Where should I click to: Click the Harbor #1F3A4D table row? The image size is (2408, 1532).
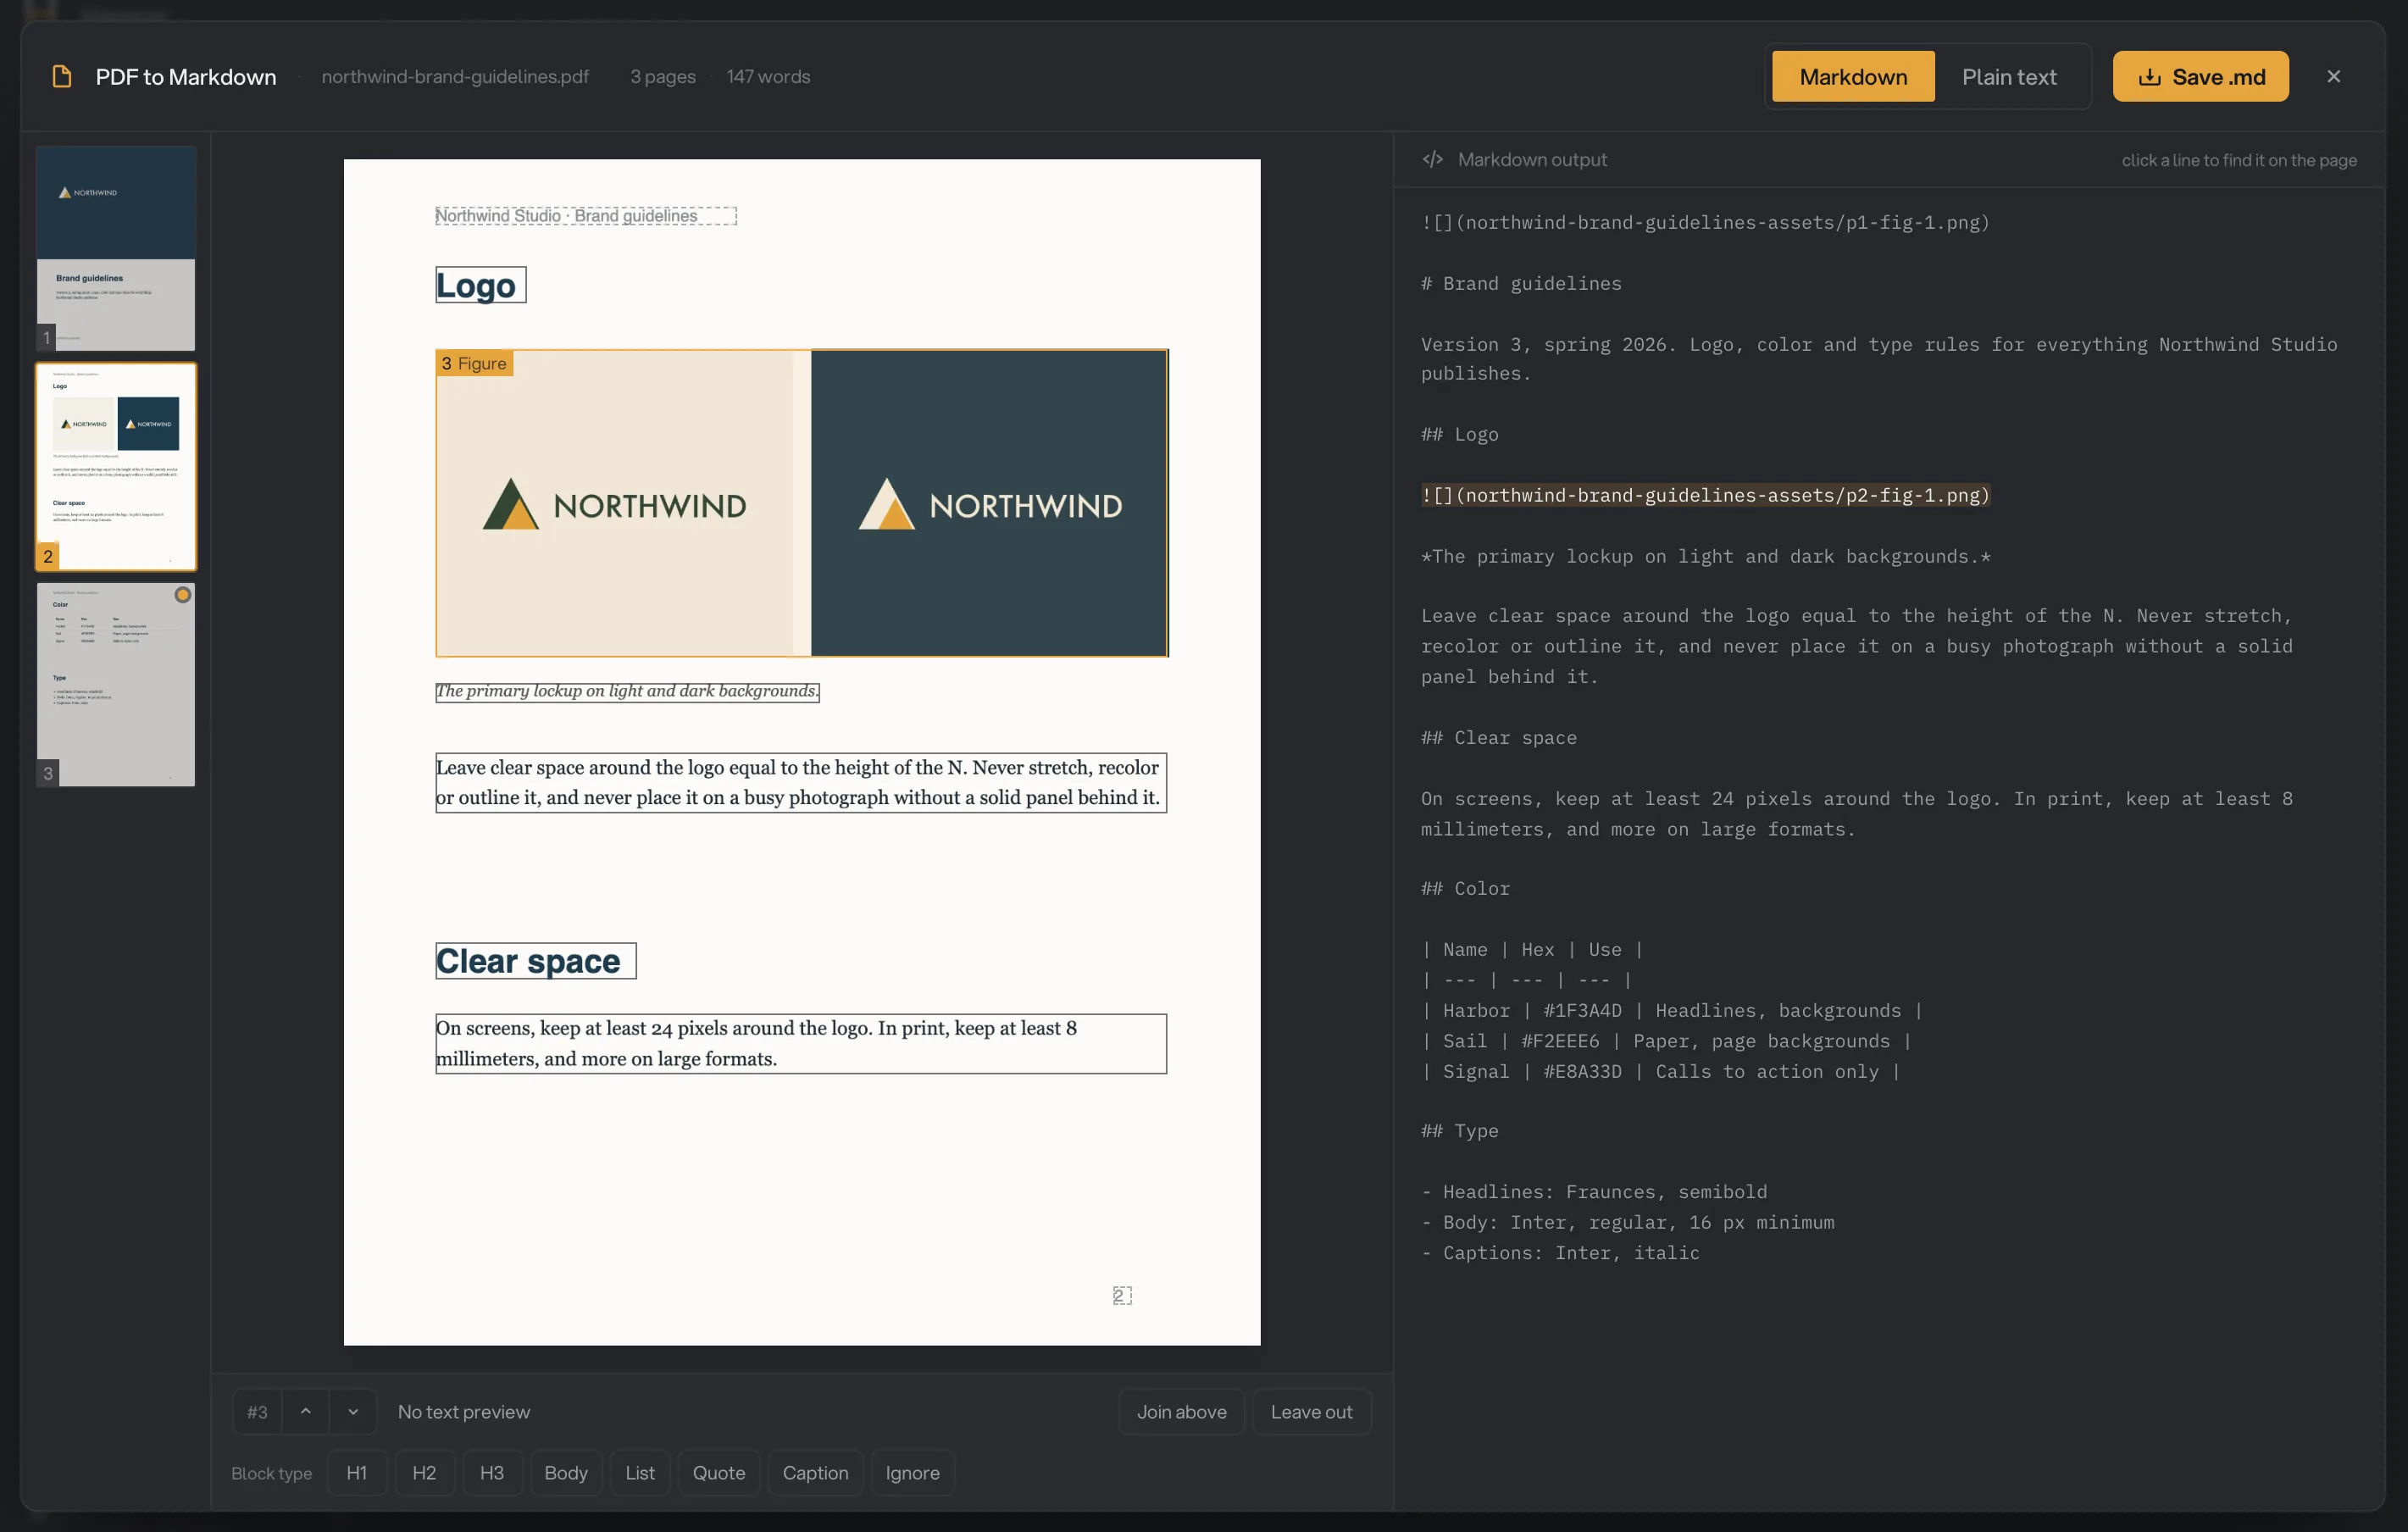[1672, 1011]
